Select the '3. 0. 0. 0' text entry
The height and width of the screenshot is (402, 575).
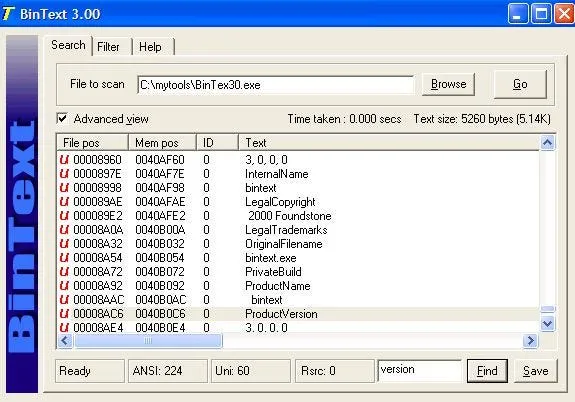(x=266, y=328)
